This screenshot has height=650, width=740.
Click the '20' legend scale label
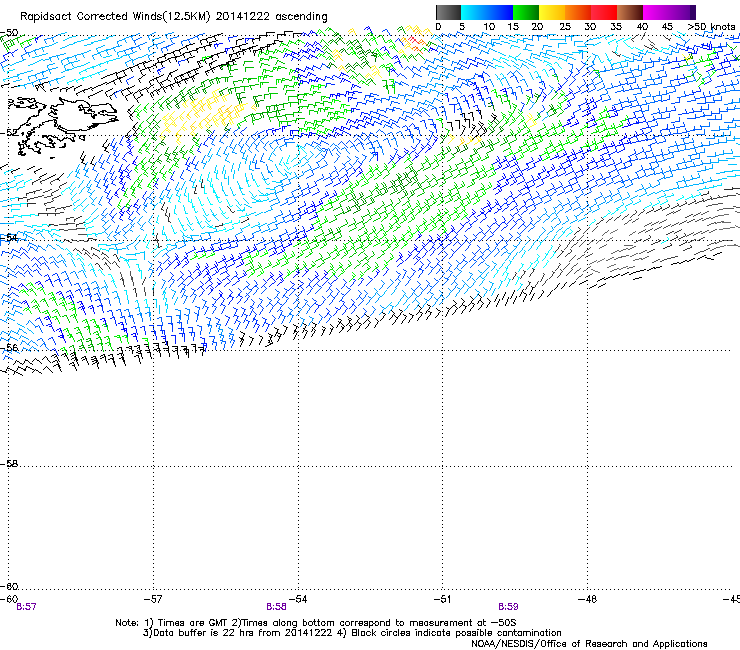click(537, 26)
